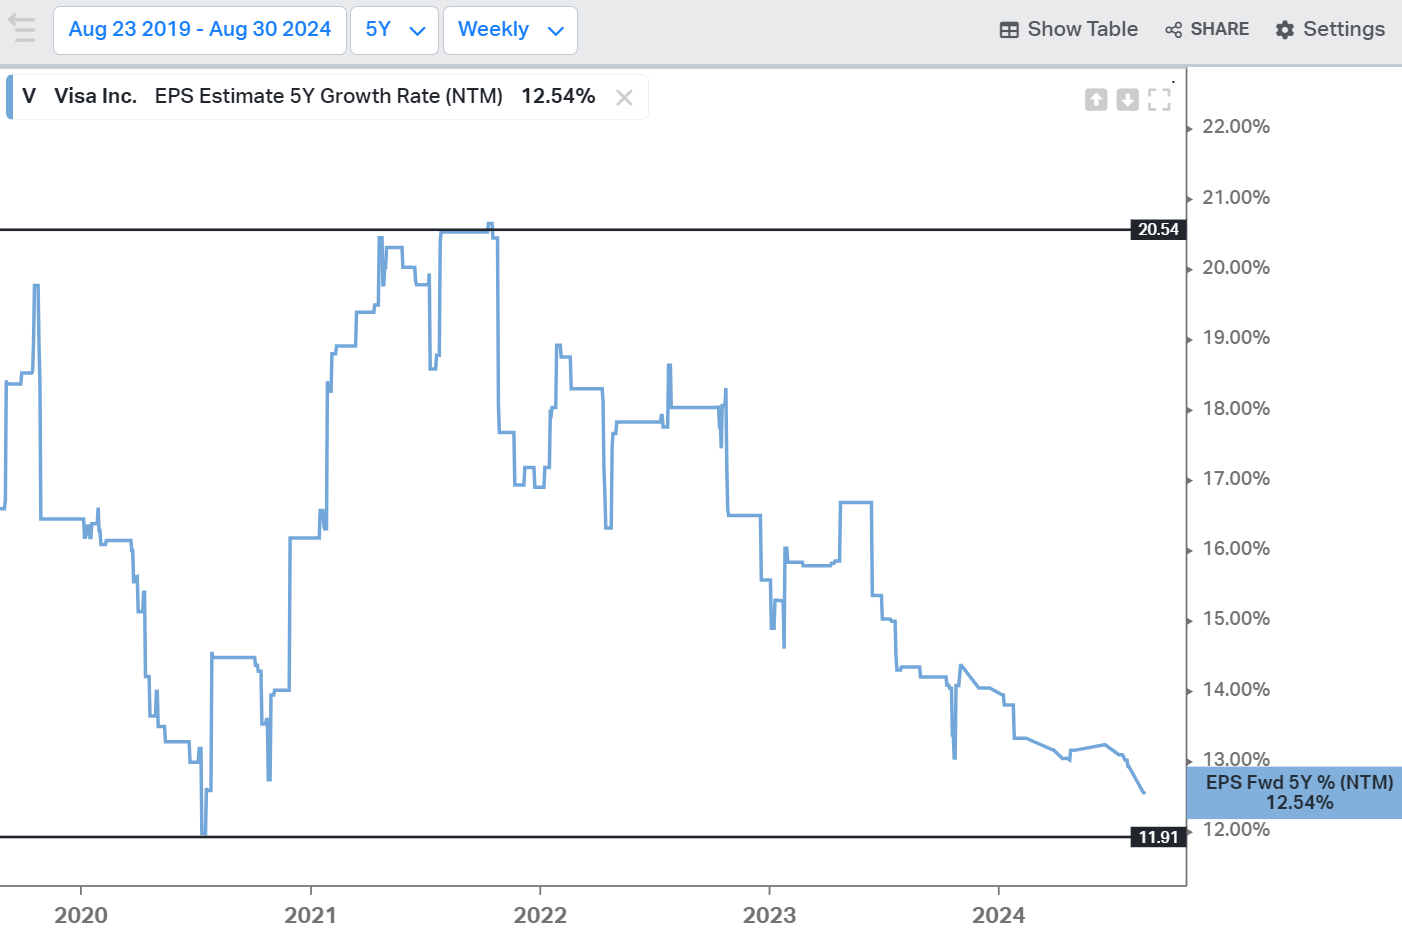This screenshot has width=1402, height=930.
Task: Click the 15.00% axis label
Action: pyautogui.click(x=1236, y=618)
